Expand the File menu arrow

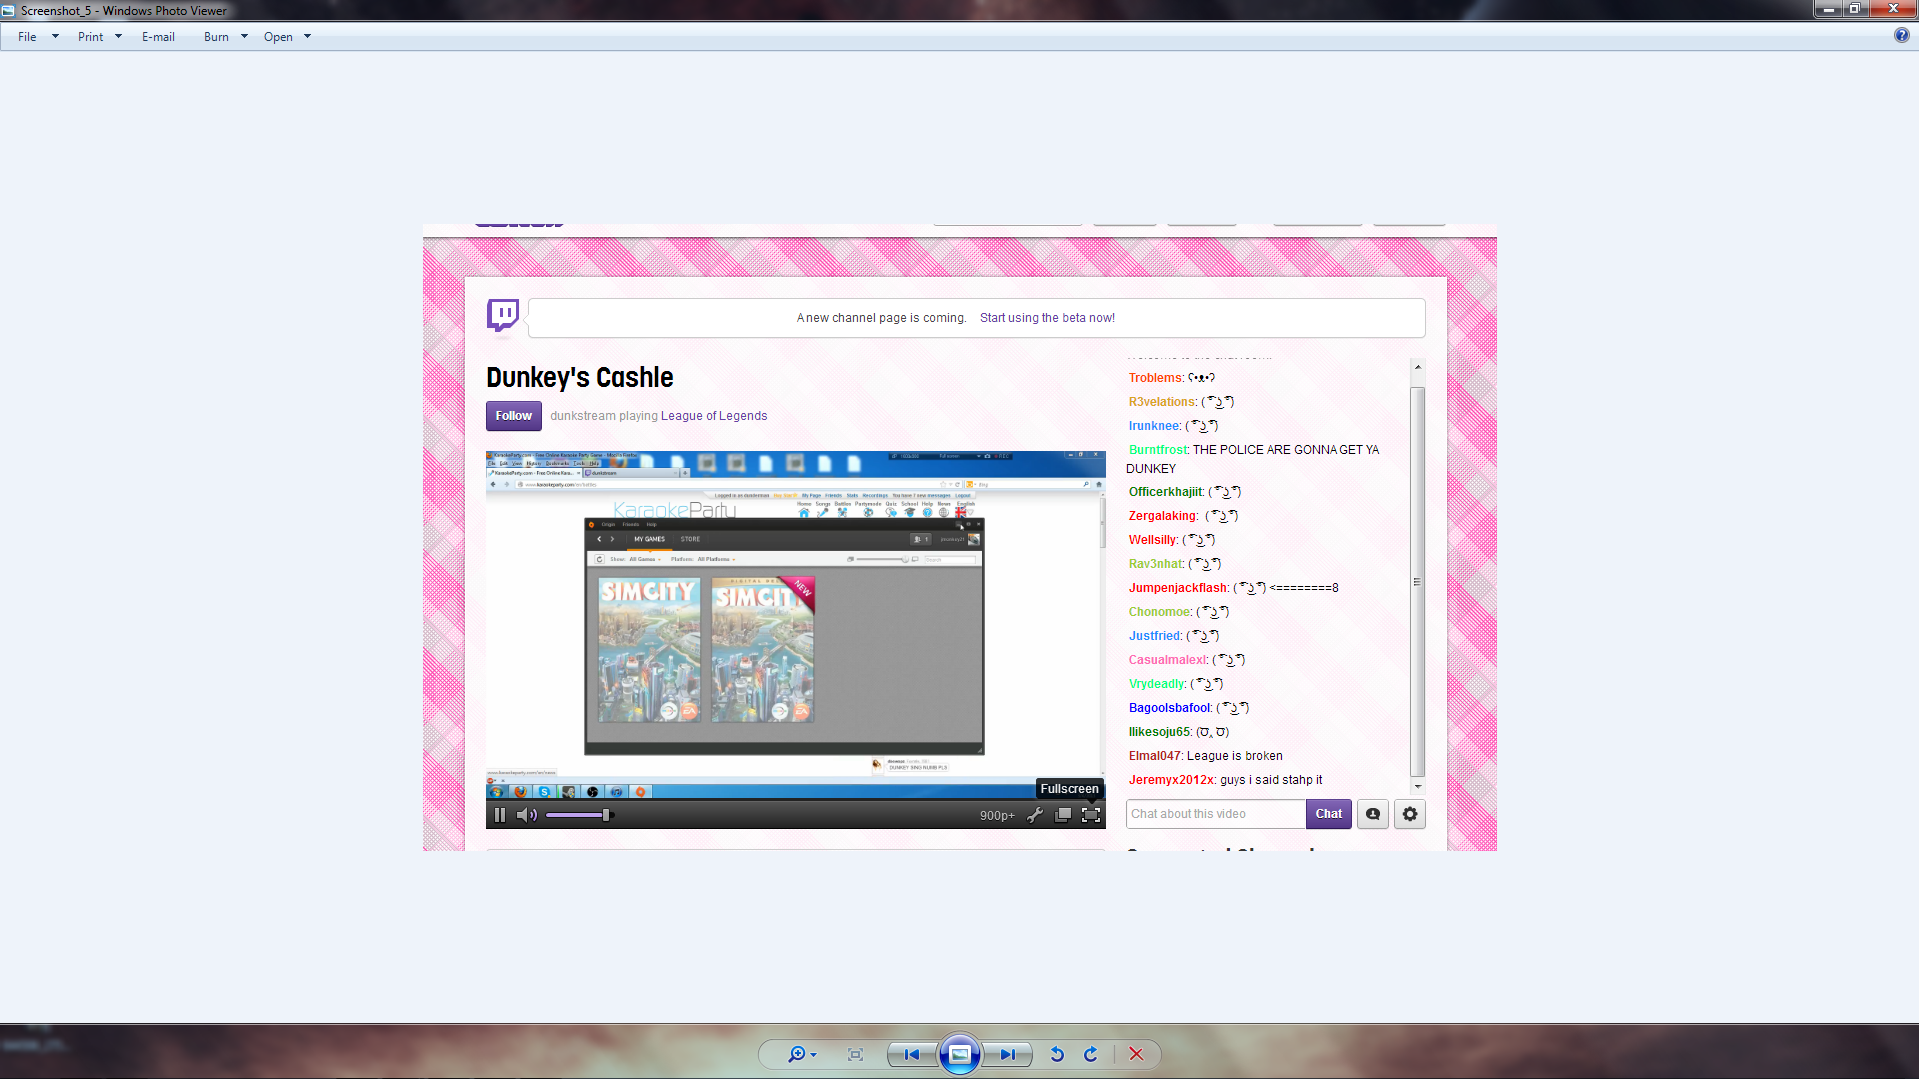pyautogui.click(x=55, y=37)
